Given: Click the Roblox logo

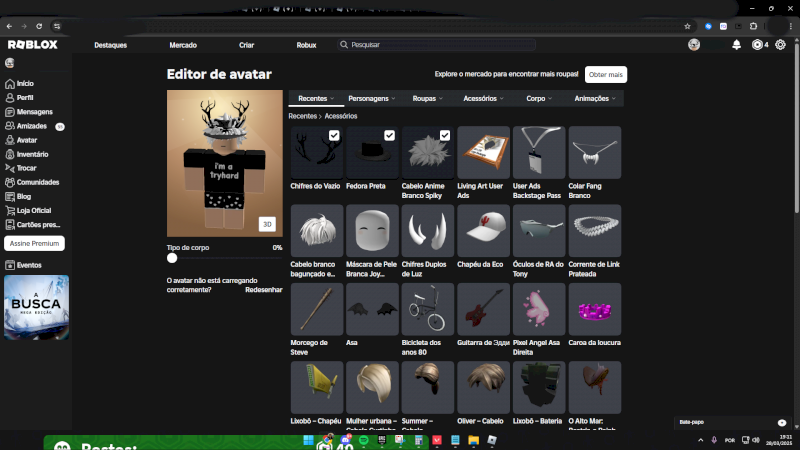Looking at the screenshot, I should 33,45.
